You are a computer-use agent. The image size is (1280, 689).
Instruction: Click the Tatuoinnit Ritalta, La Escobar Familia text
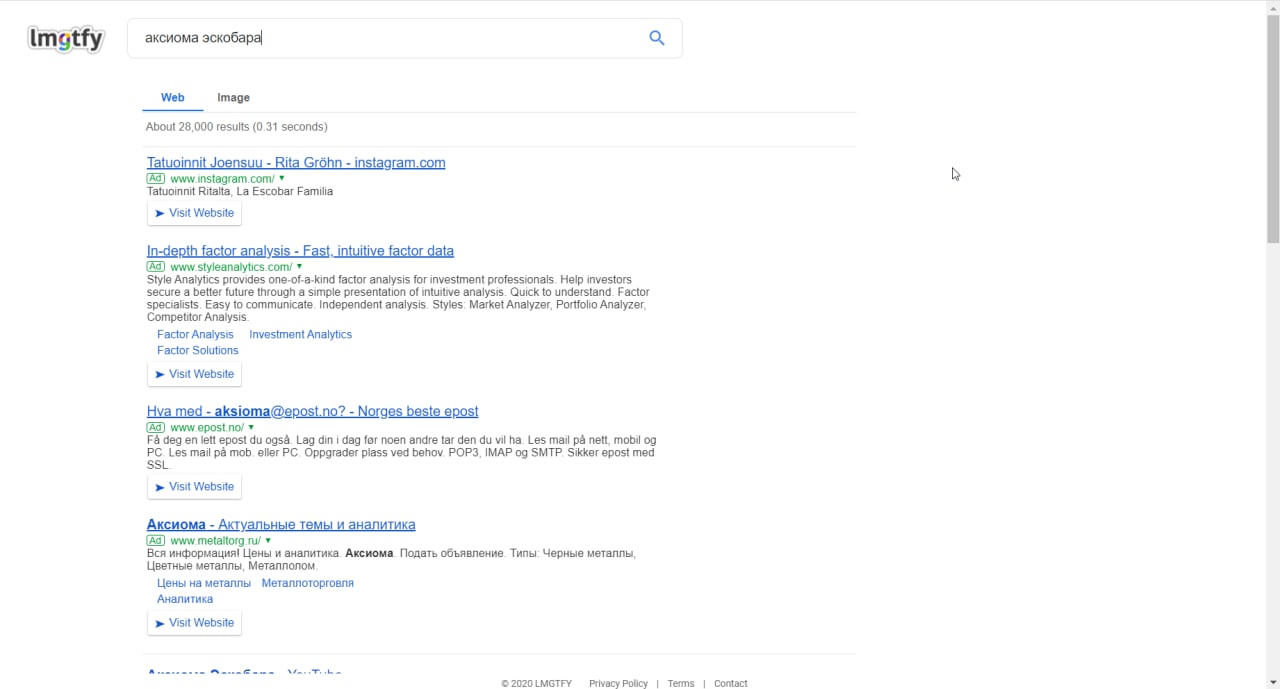coord(240,192)
